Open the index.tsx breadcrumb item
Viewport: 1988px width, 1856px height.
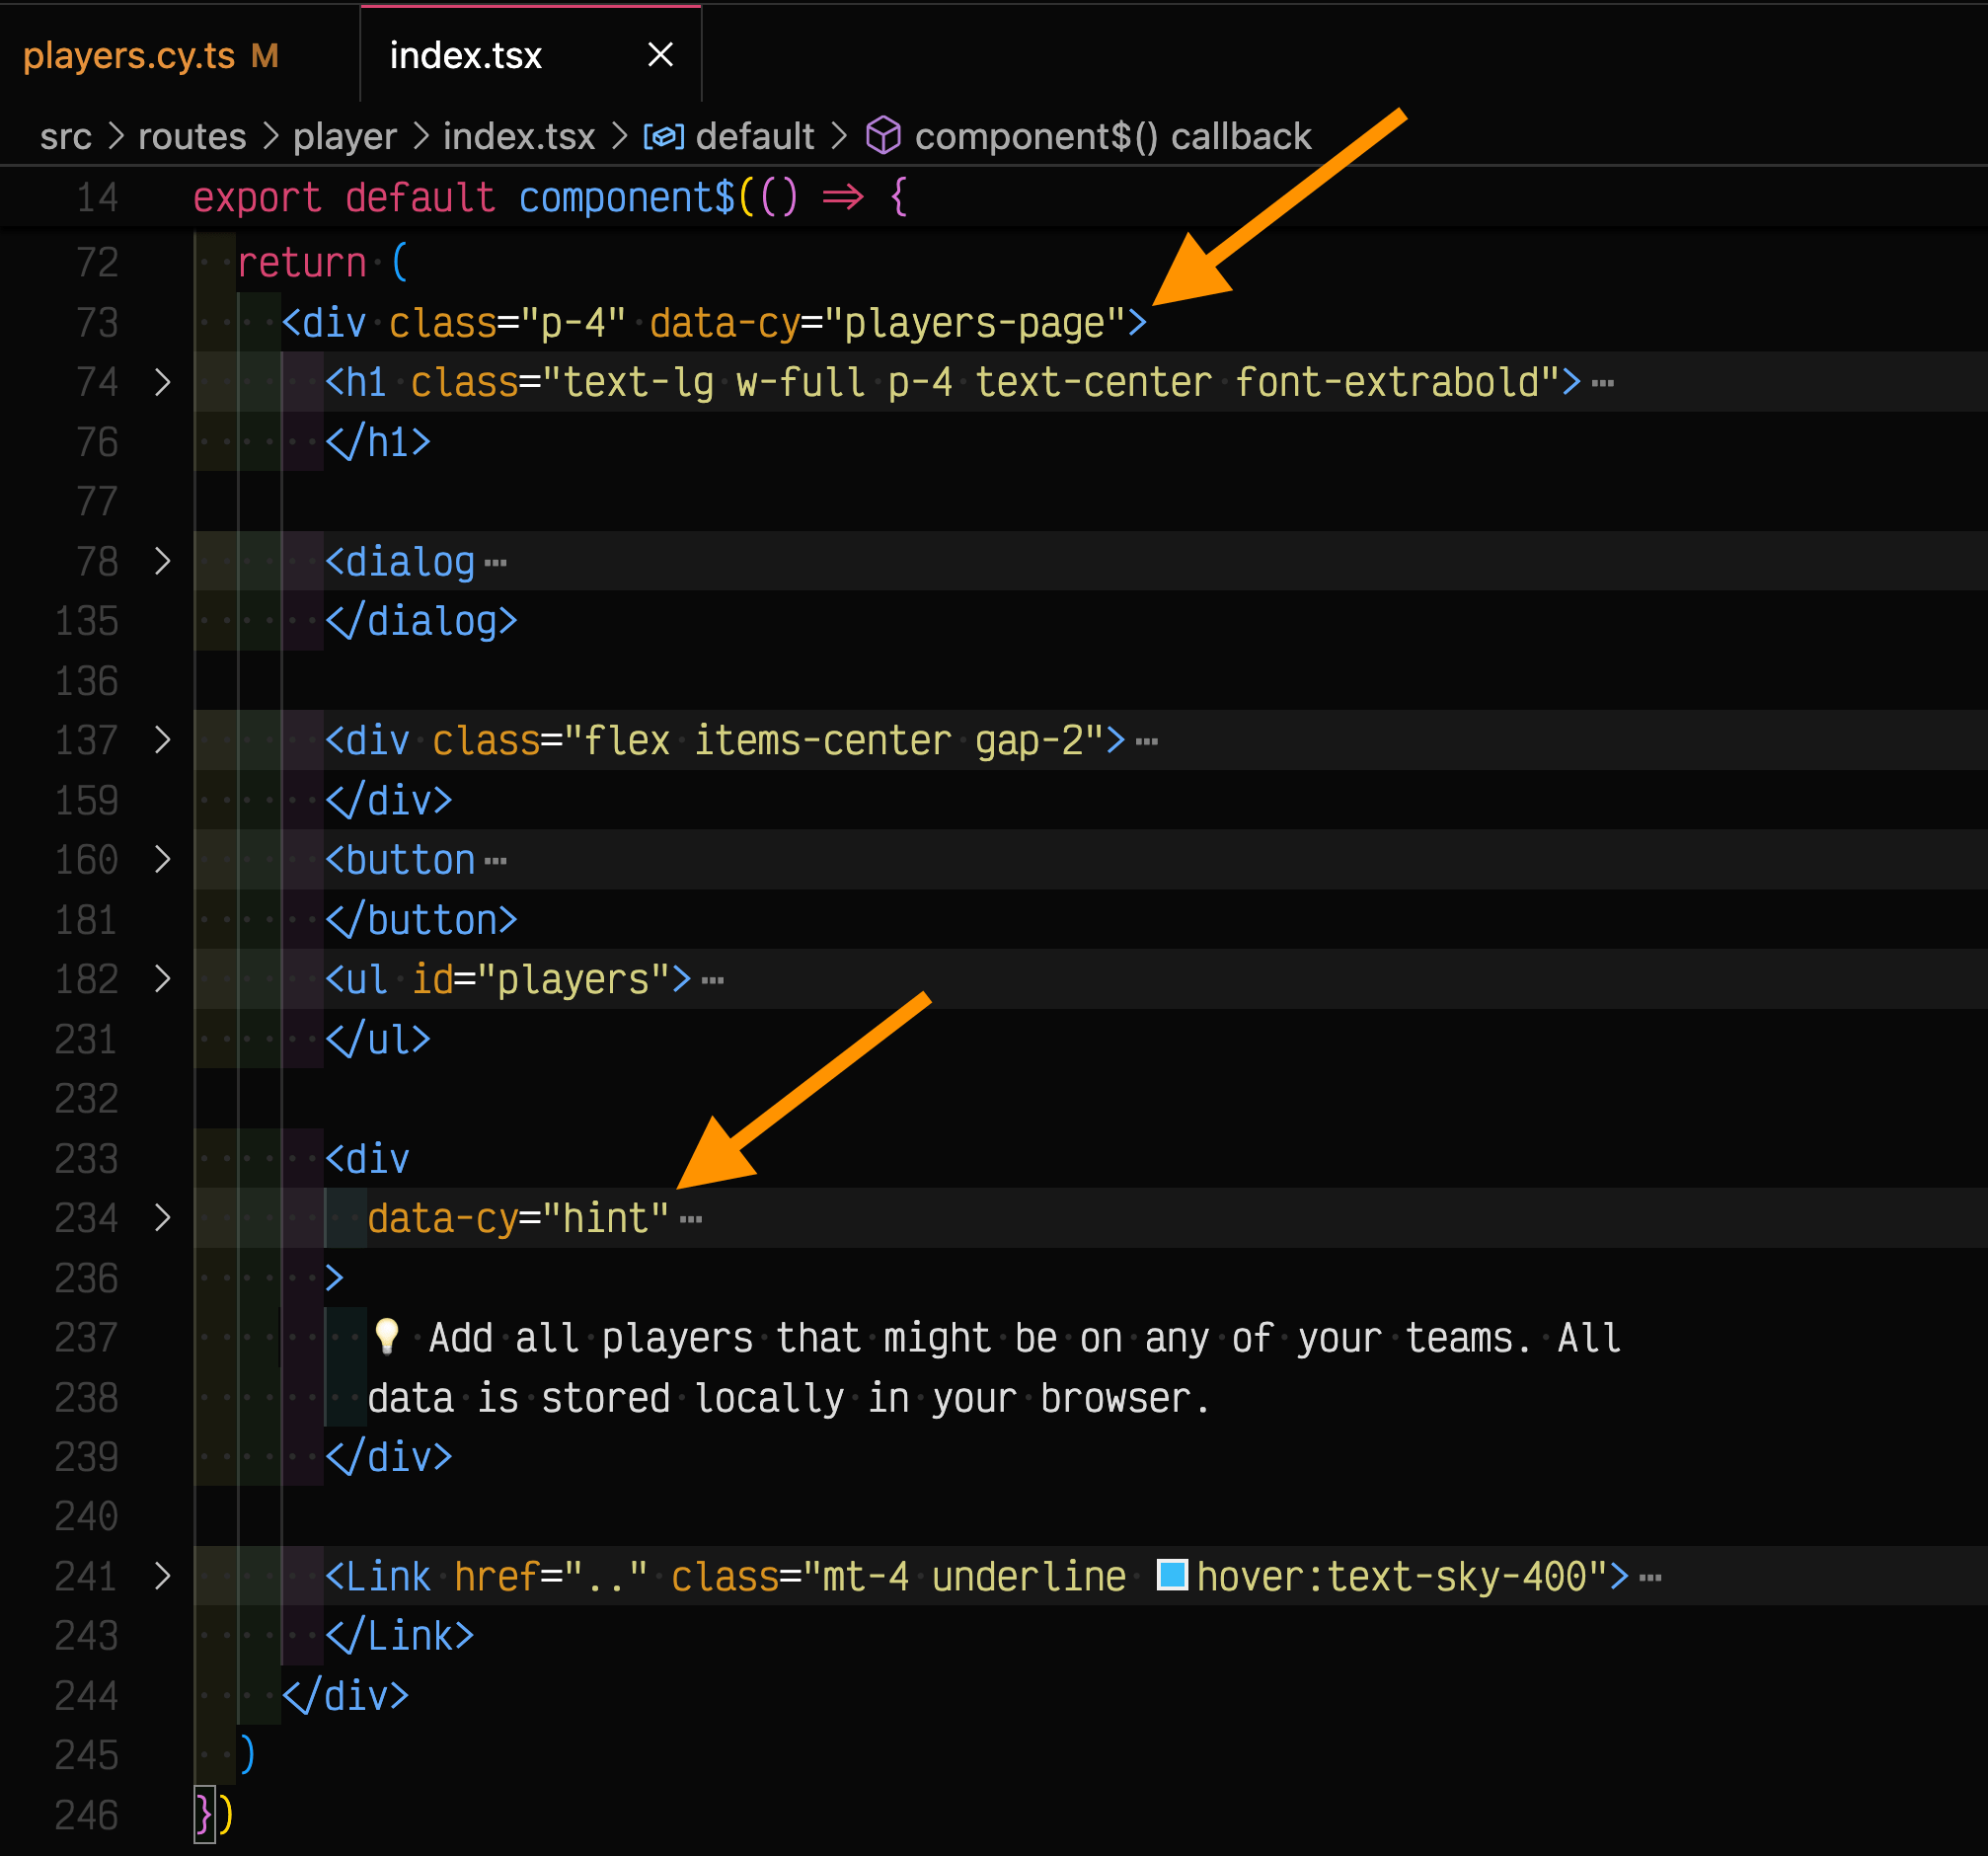[x=519, y=136]
